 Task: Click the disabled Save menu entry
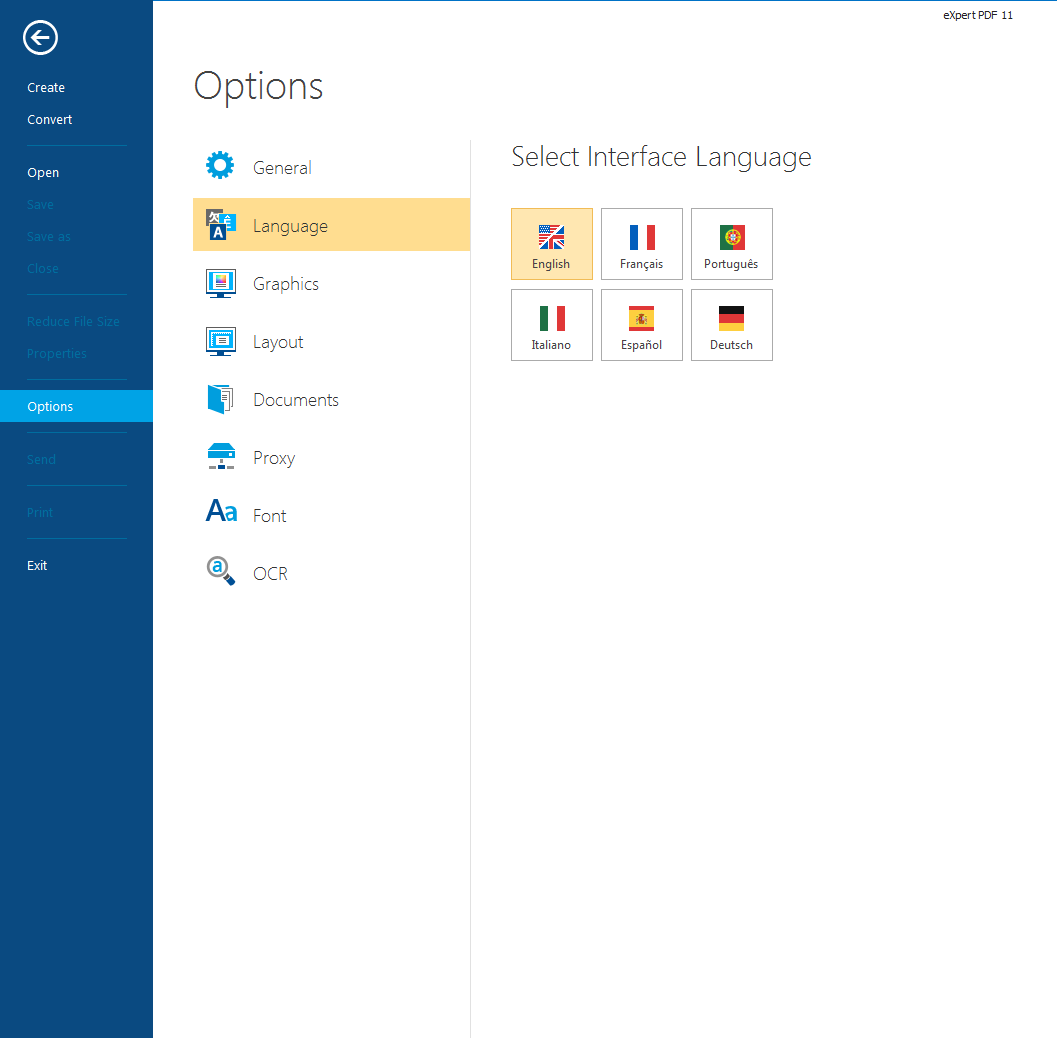click(x=40, y=204)
